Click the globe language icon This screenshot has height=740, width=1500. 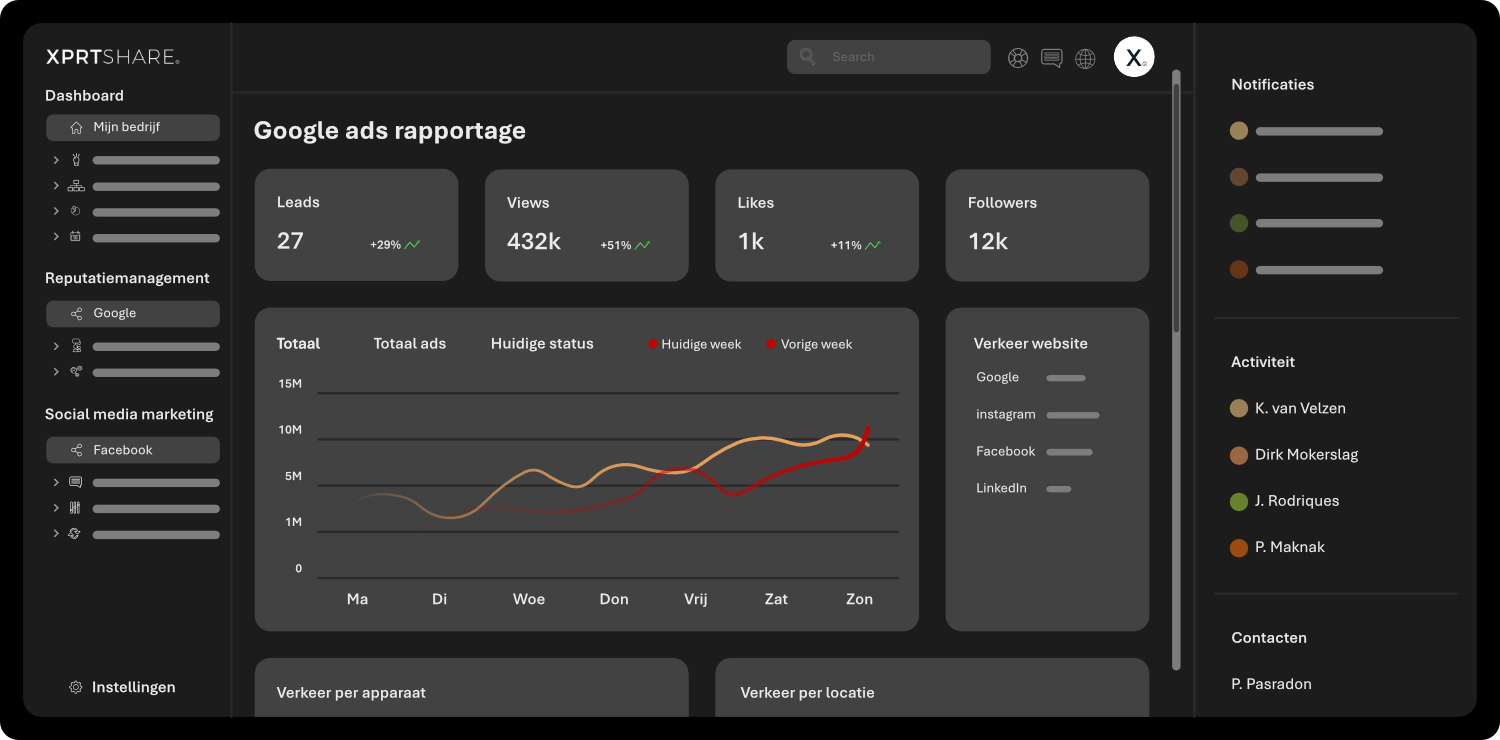[1085, 59]
